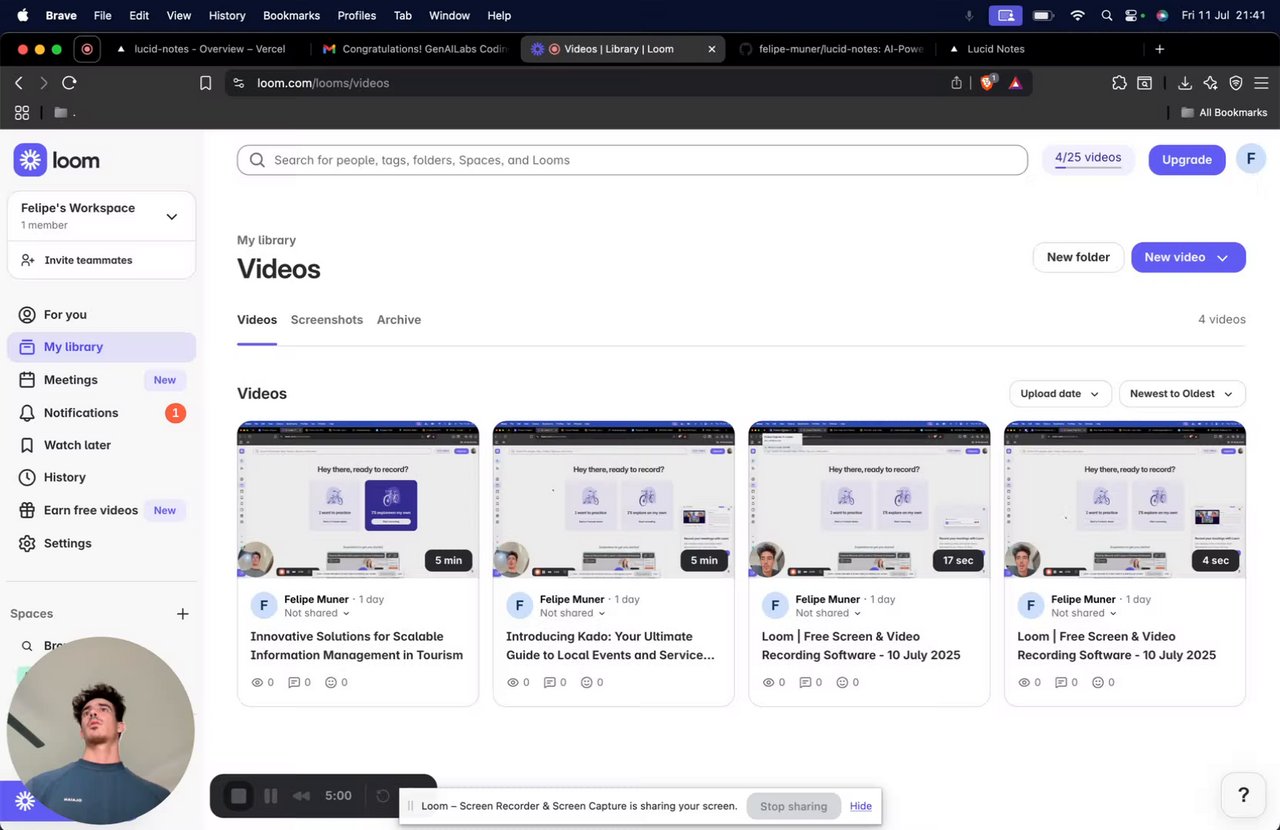This screenshot has height=830, width=1280.
Task: Click the rewind recording control
Action: click(x=301, y=796)
